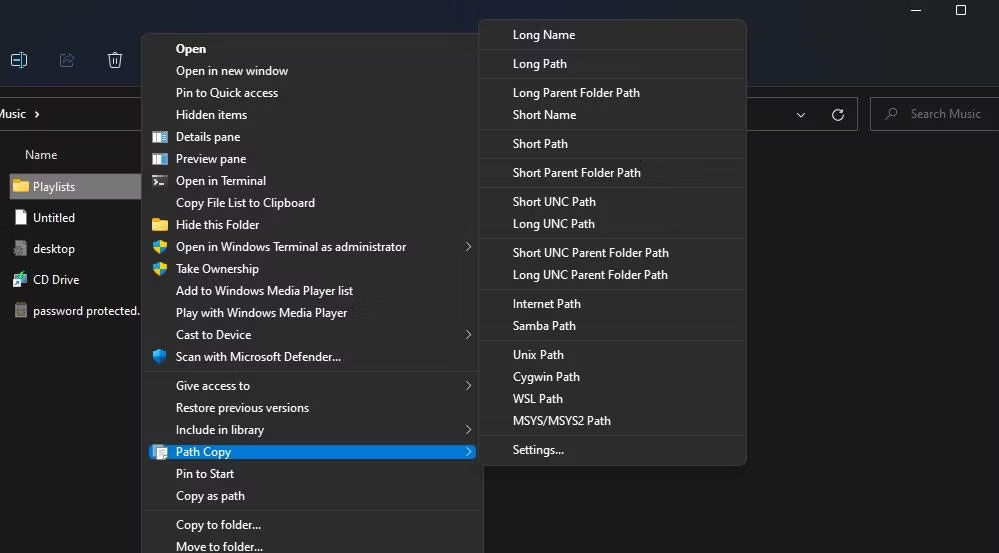The image size is (999, 553).
Task: Expand the Include in library submenu arrow
Action: (468, 429)
